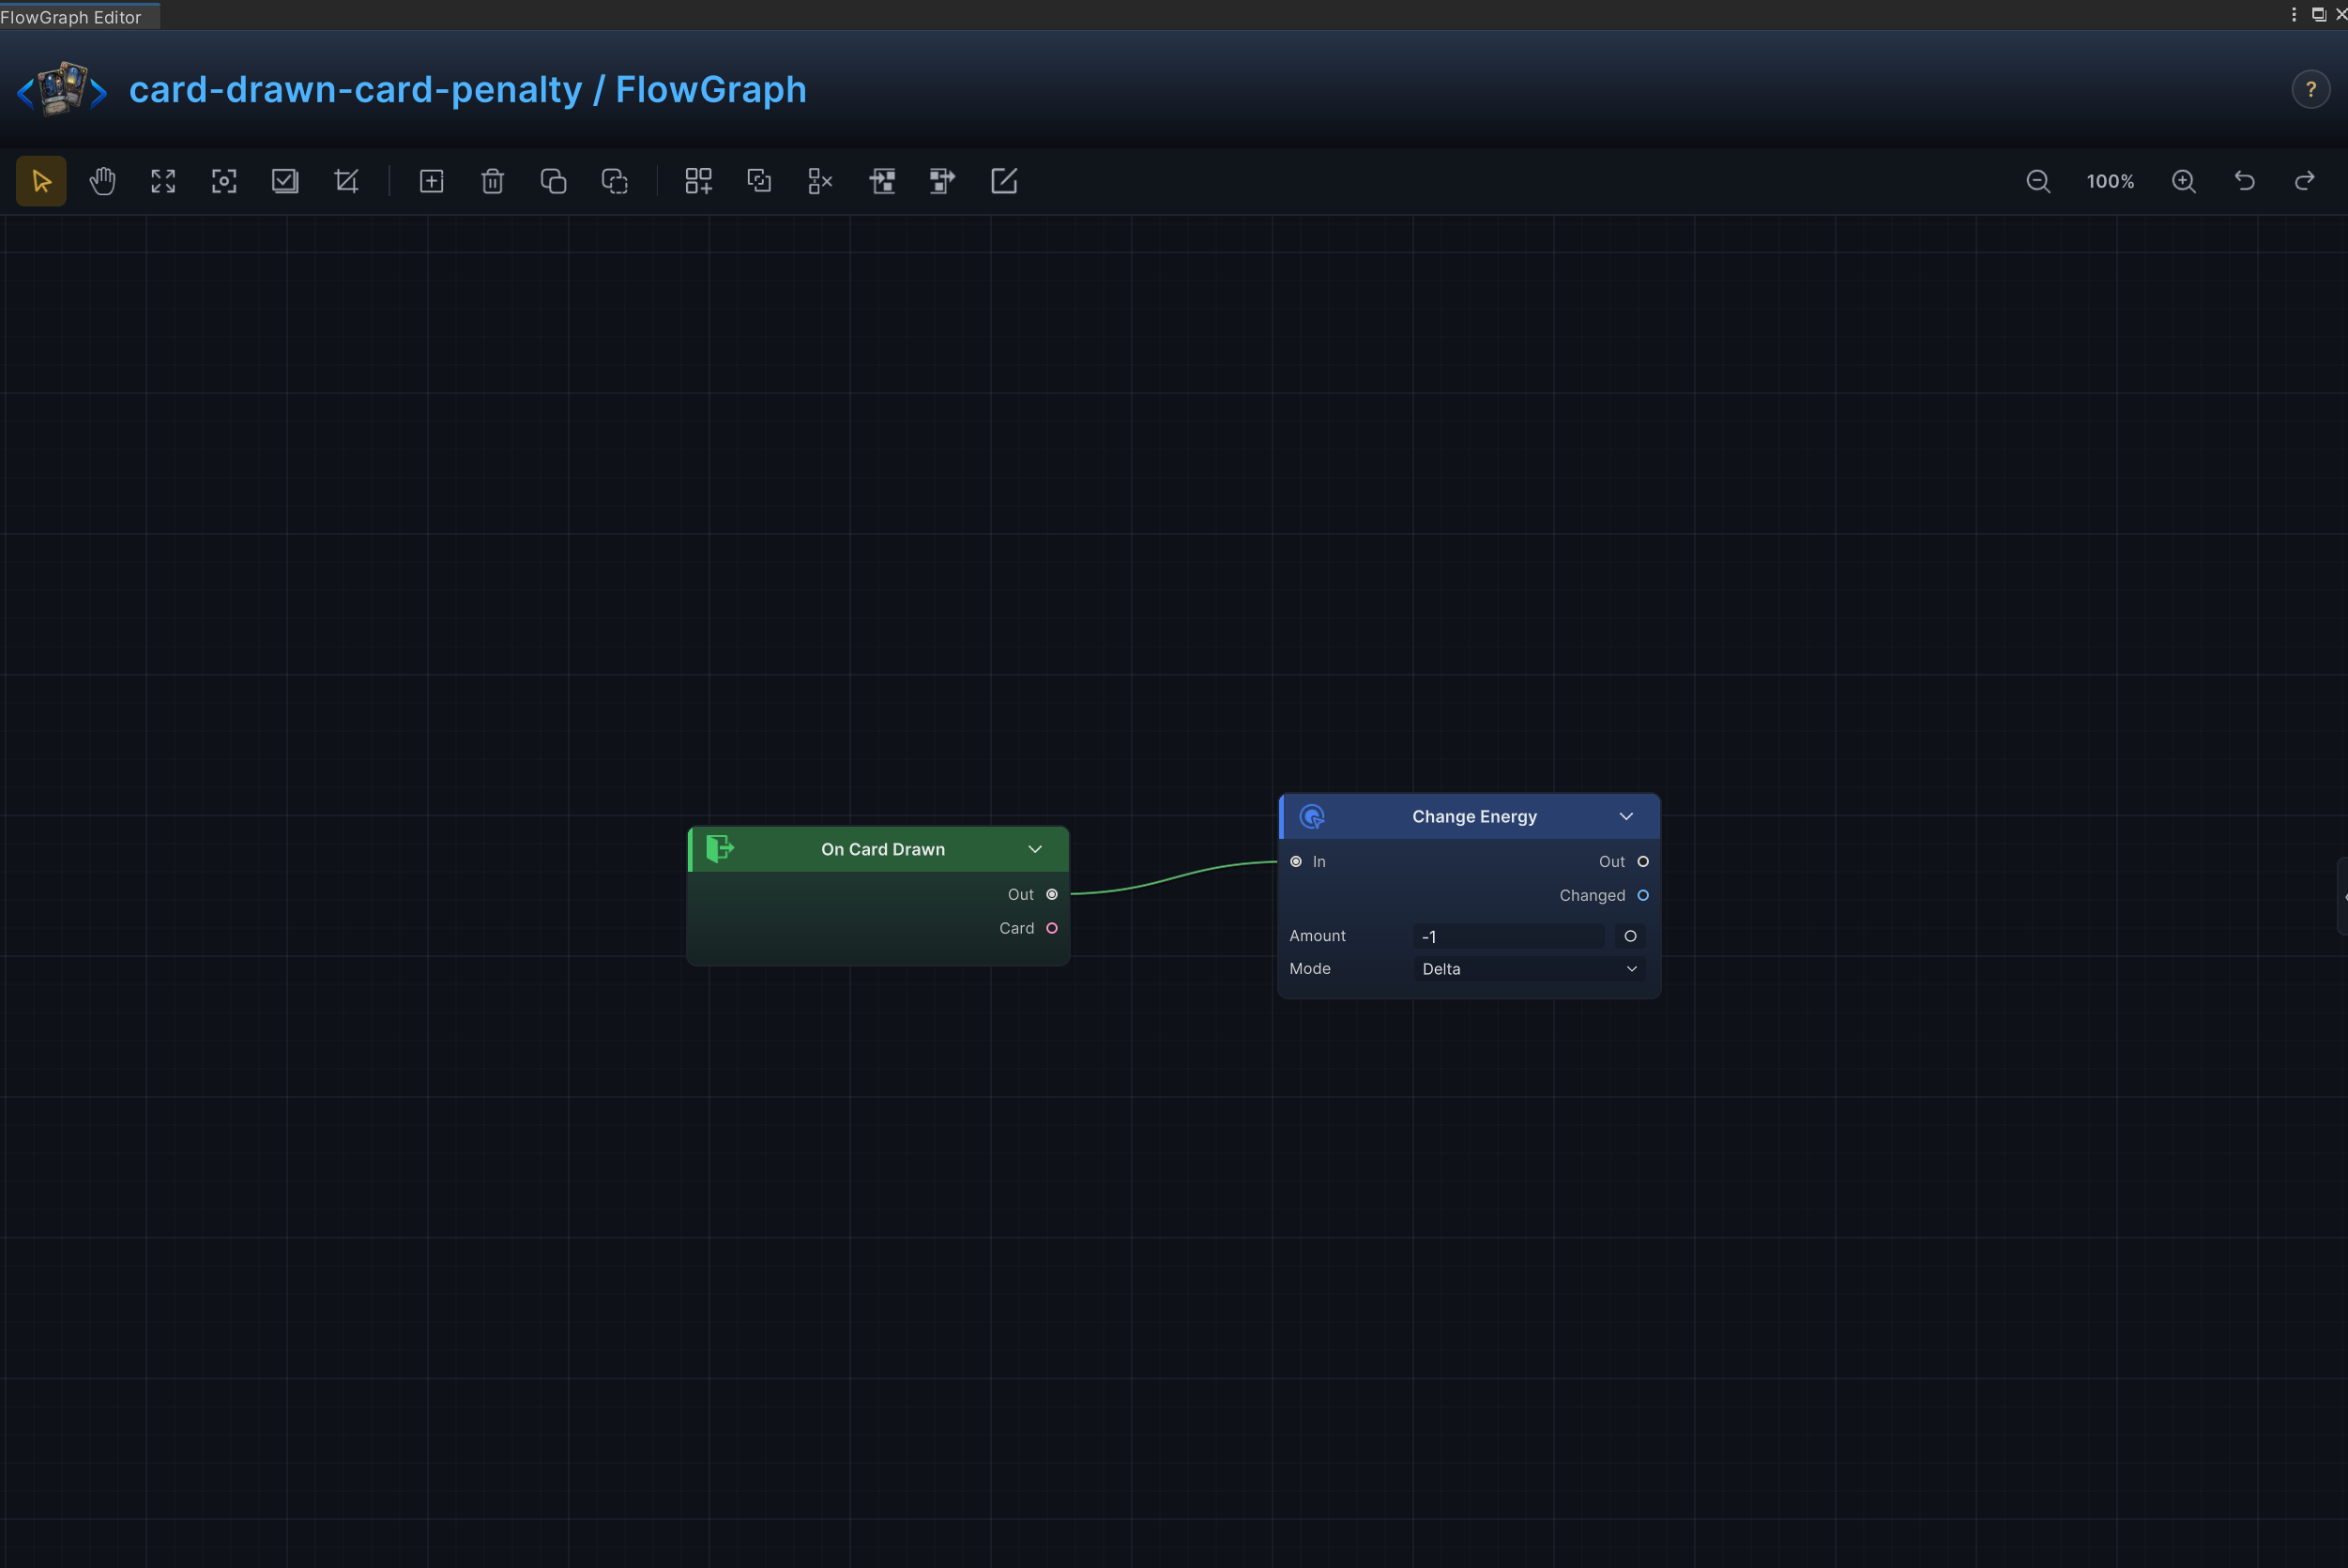Click the edit pencil-square icon

pyautogui.click(x=1004, y=181)
